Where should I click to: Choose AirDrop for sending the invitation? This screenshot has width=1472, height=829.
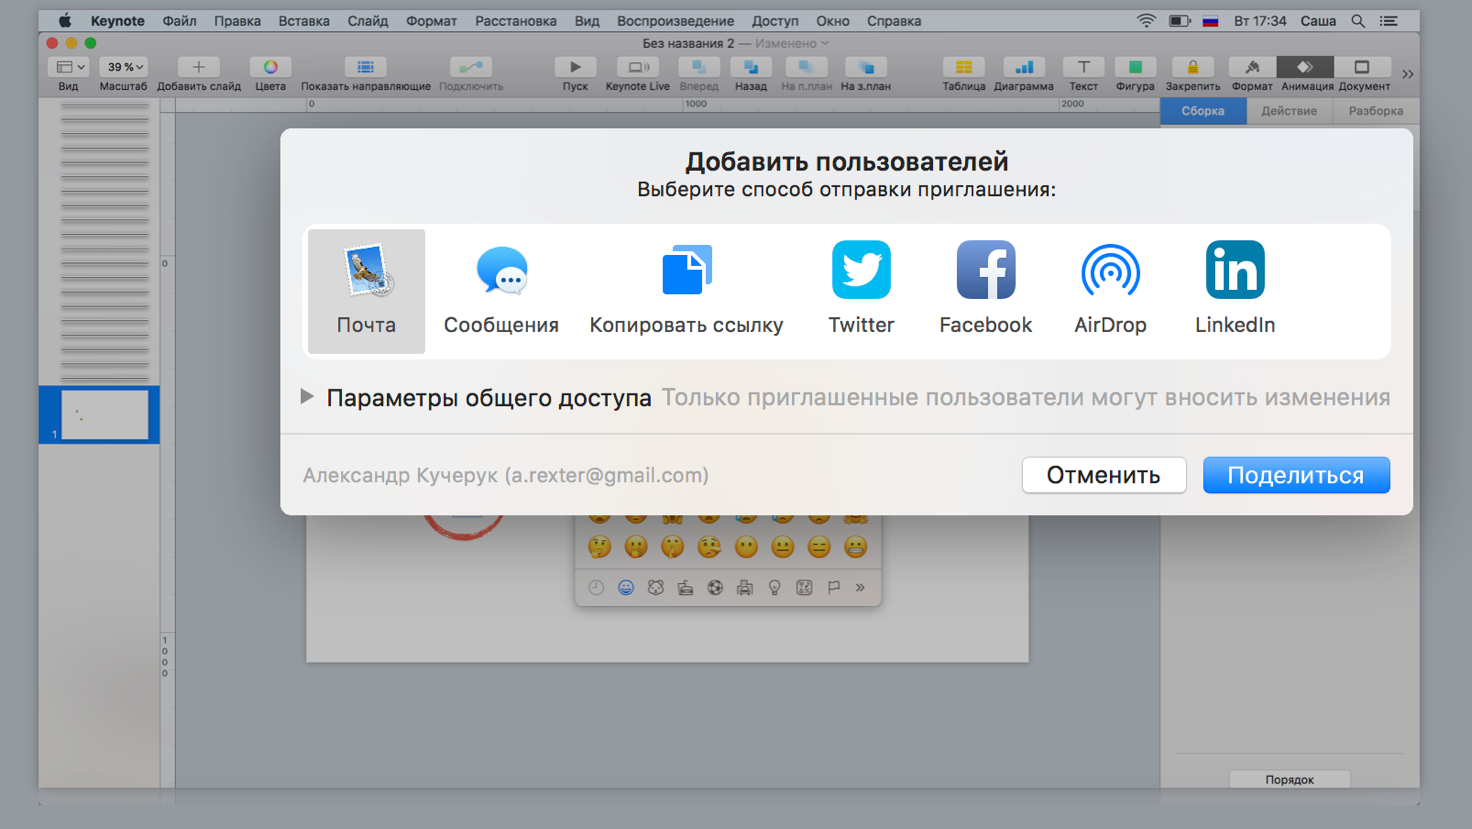[1110, 291]
